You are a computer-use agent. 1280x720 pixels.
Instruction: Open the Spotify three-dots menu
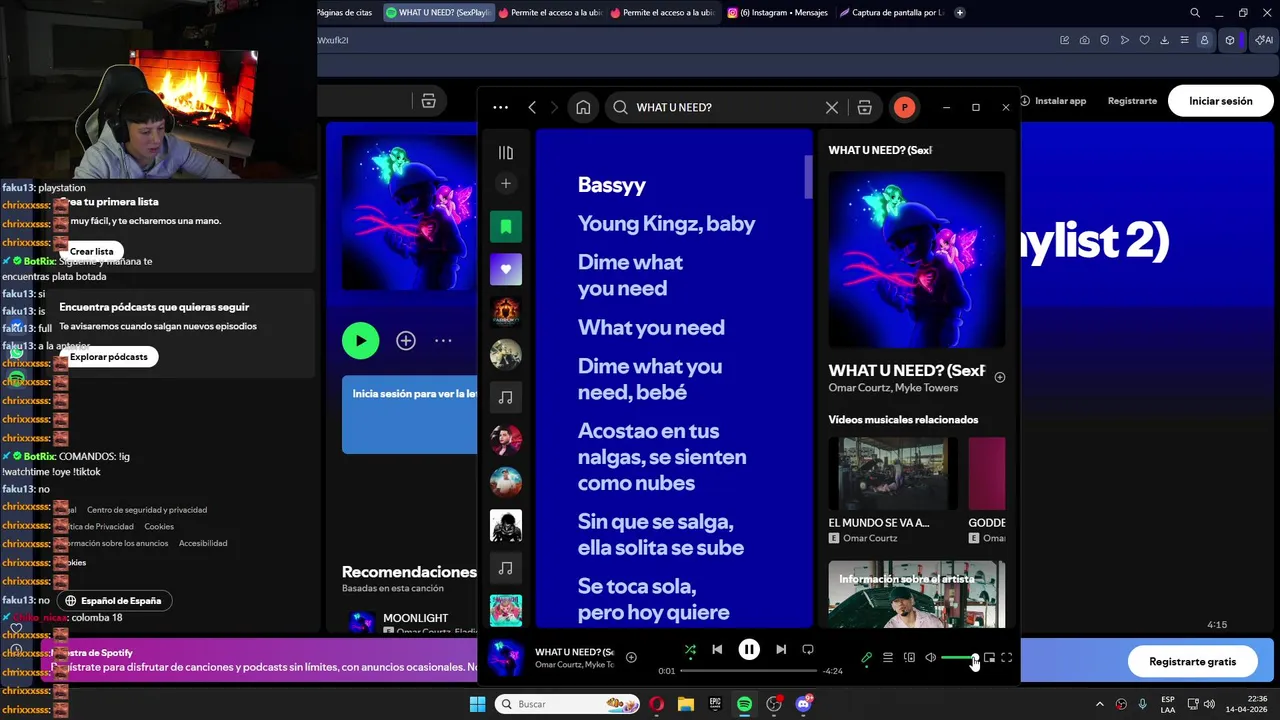[x=500, y=107]
